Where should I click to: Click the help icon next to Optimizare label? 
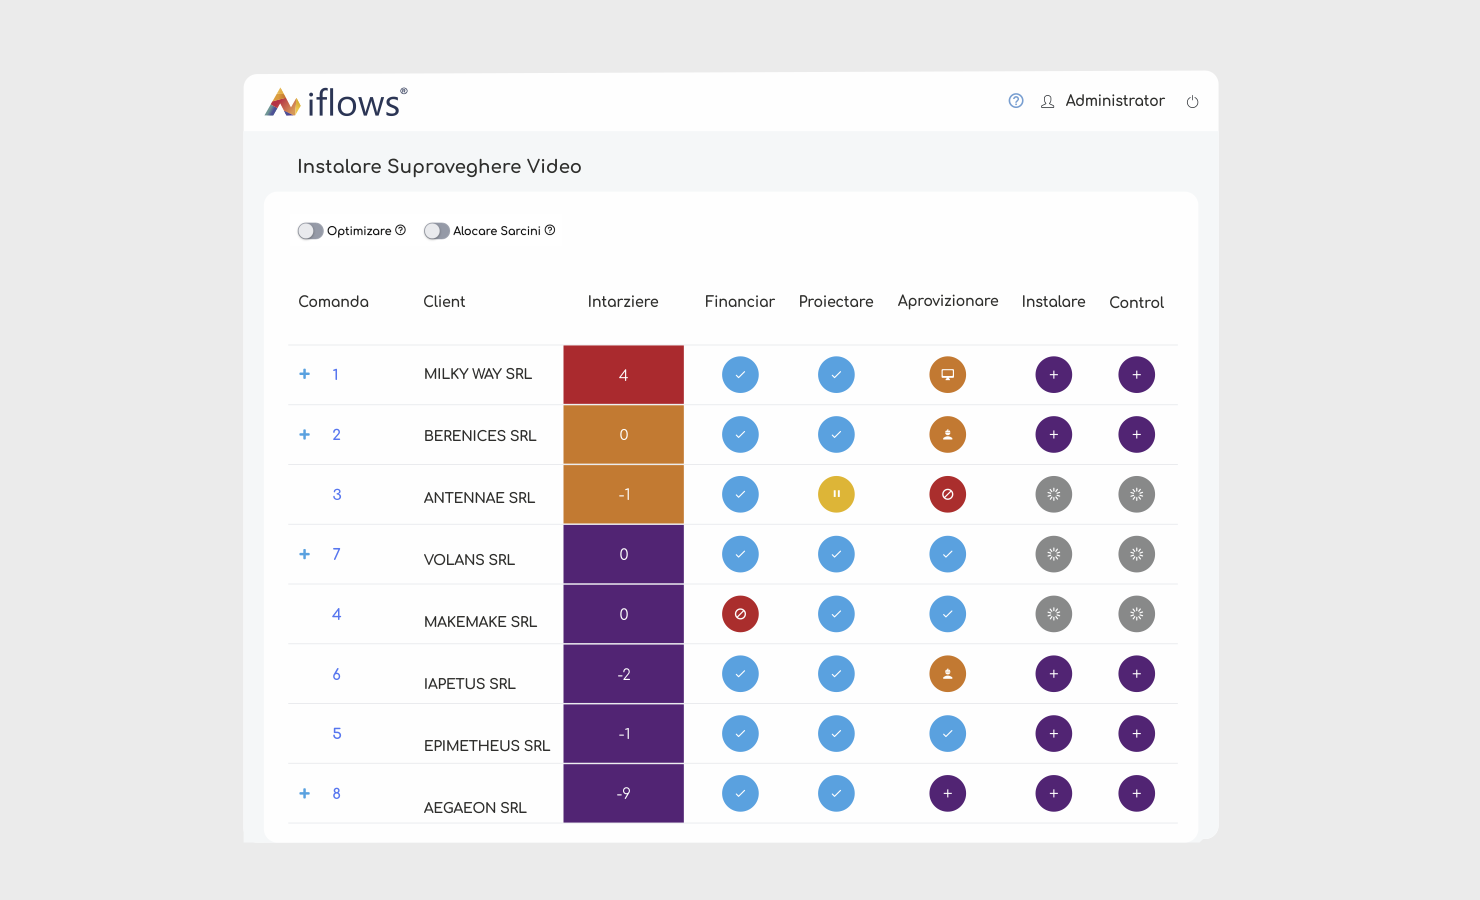pos(400,230)
